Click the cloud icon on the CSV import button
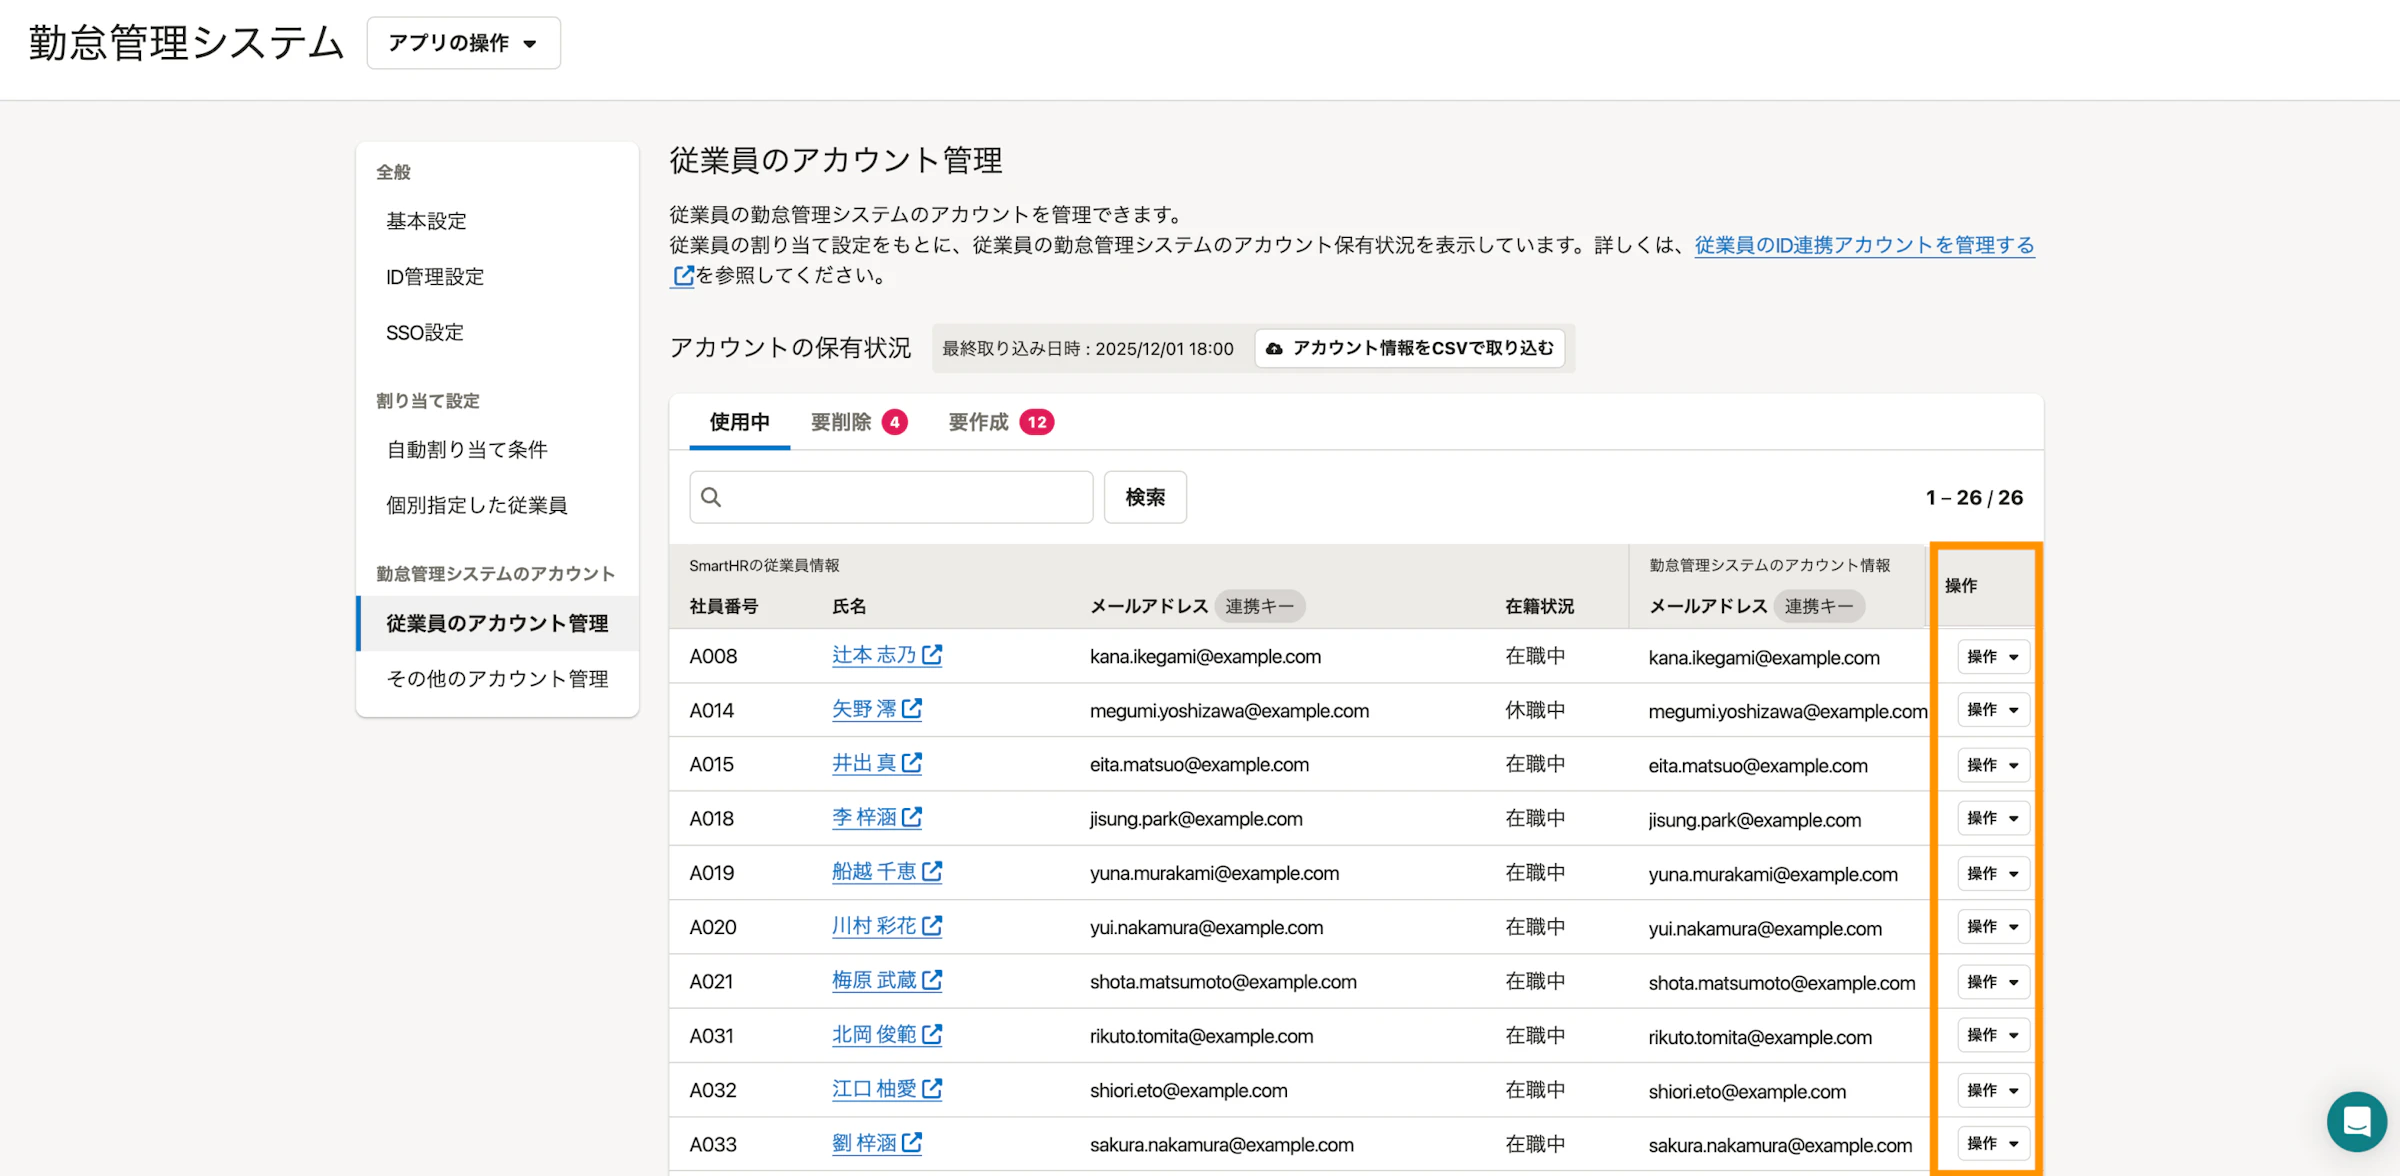The width and height of the screenshot is (2400, 1176). click(1274, 348)
